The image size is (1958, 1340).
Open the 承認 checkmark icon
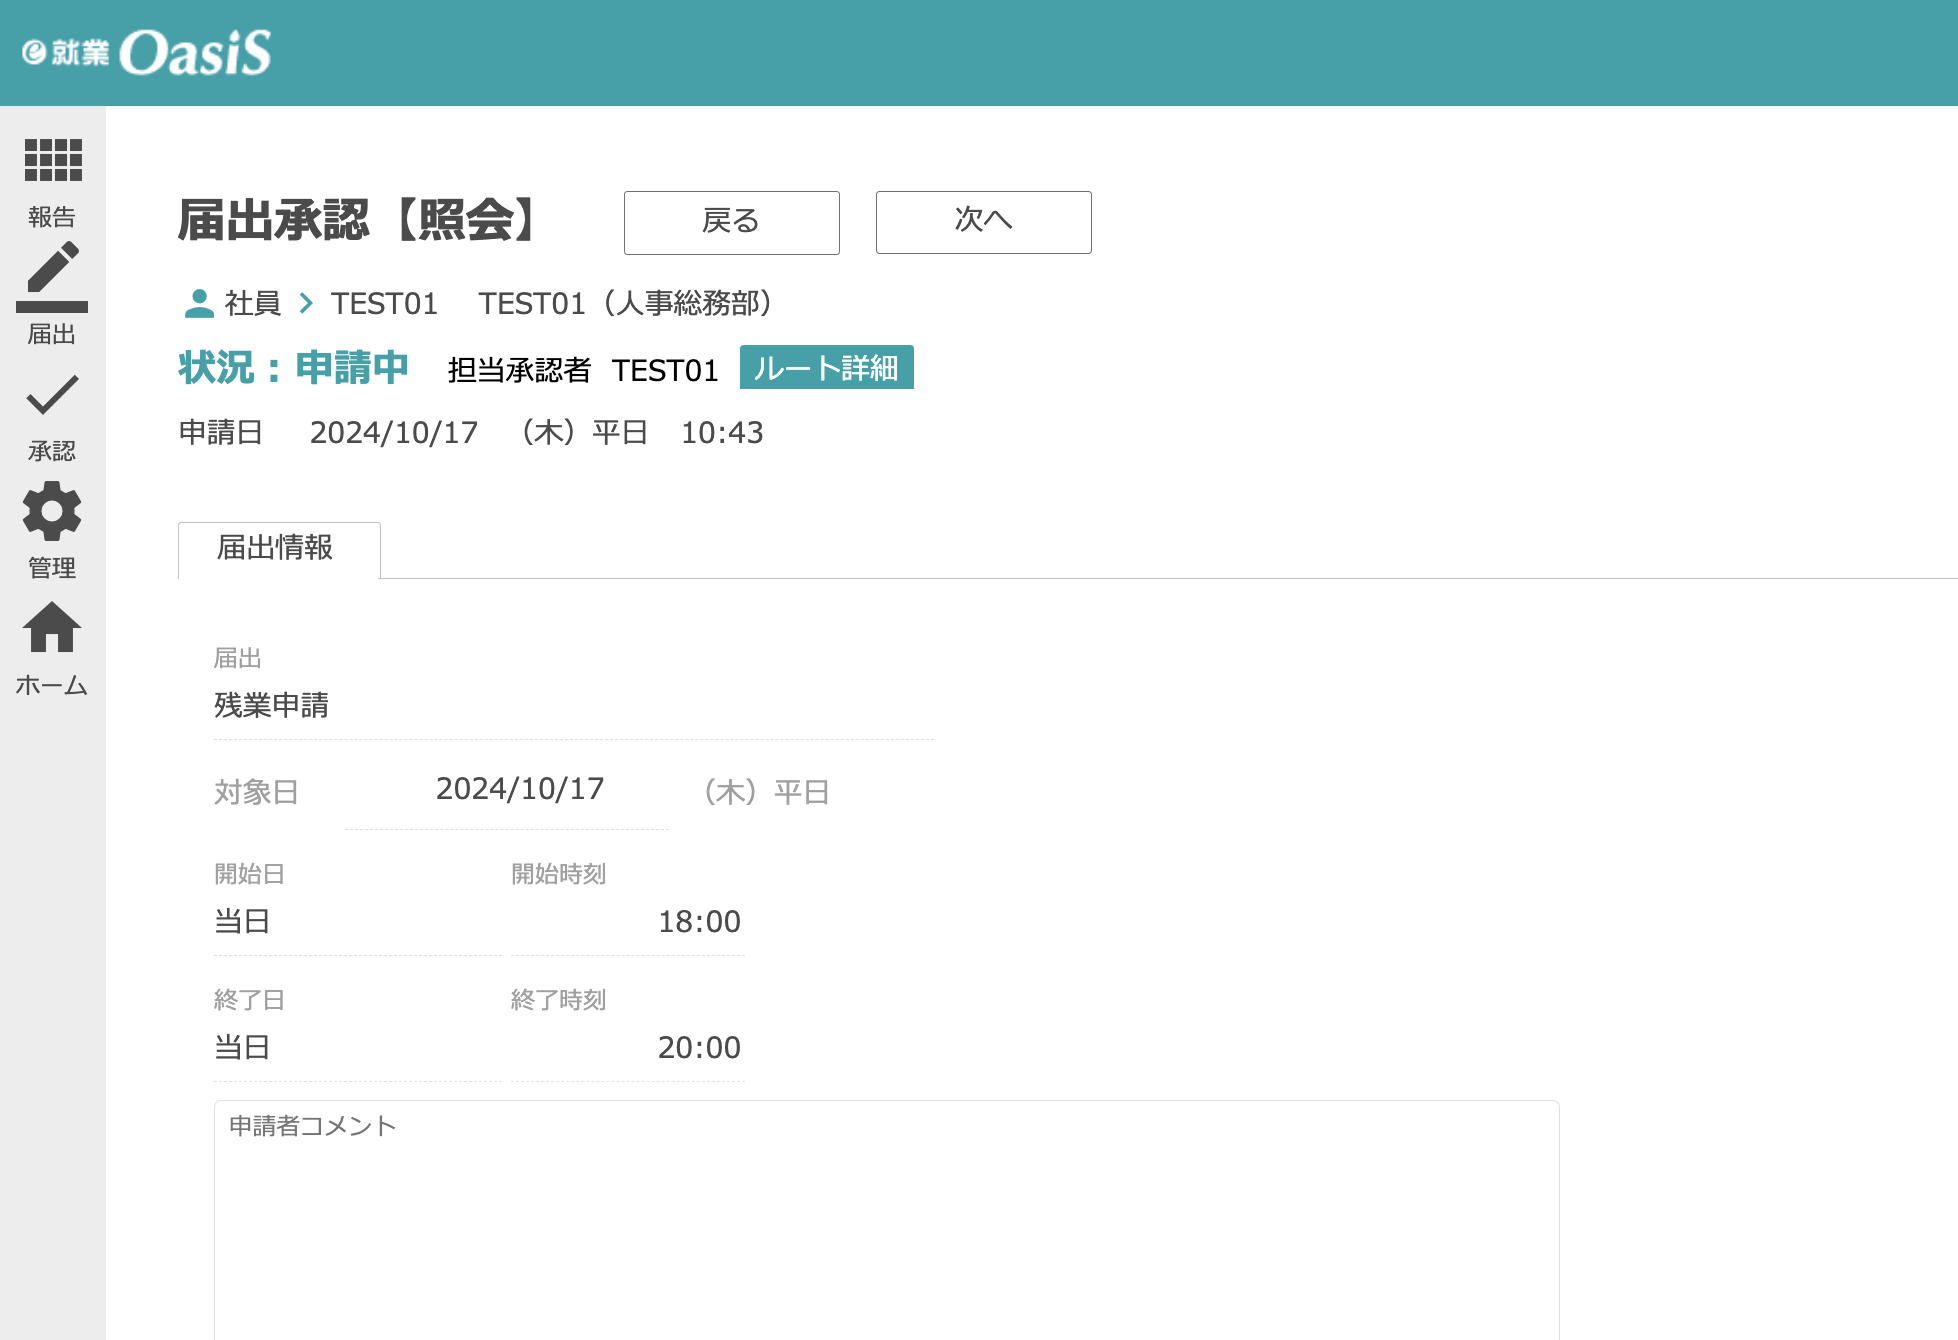pyautogui.click(x=52, y=395)
